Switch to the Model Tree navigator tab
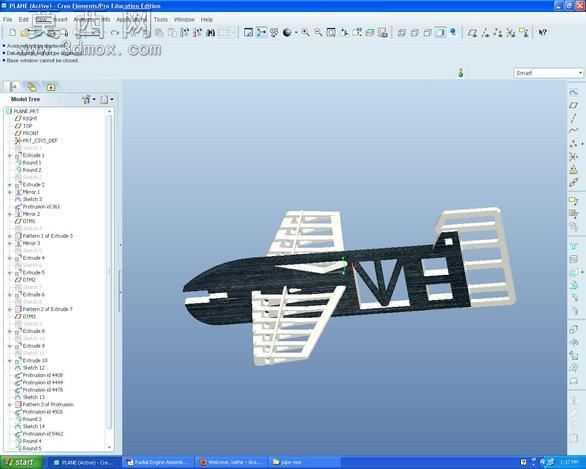Viewport: 586px width, 469px height. coord(14,87)
